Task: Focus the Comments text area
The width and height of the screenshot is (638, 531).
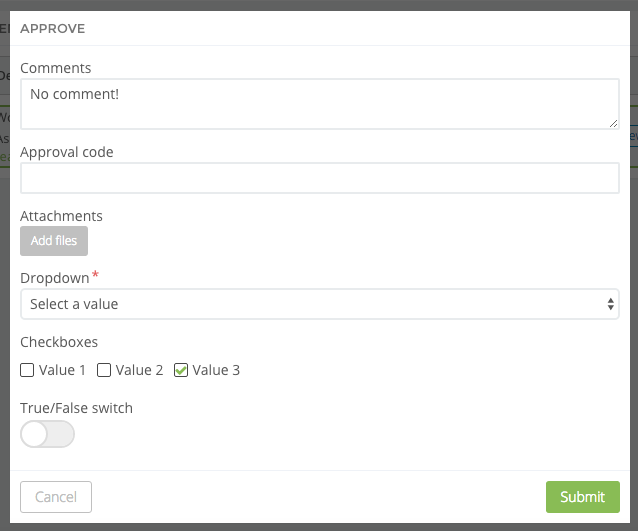Action: 319,104
